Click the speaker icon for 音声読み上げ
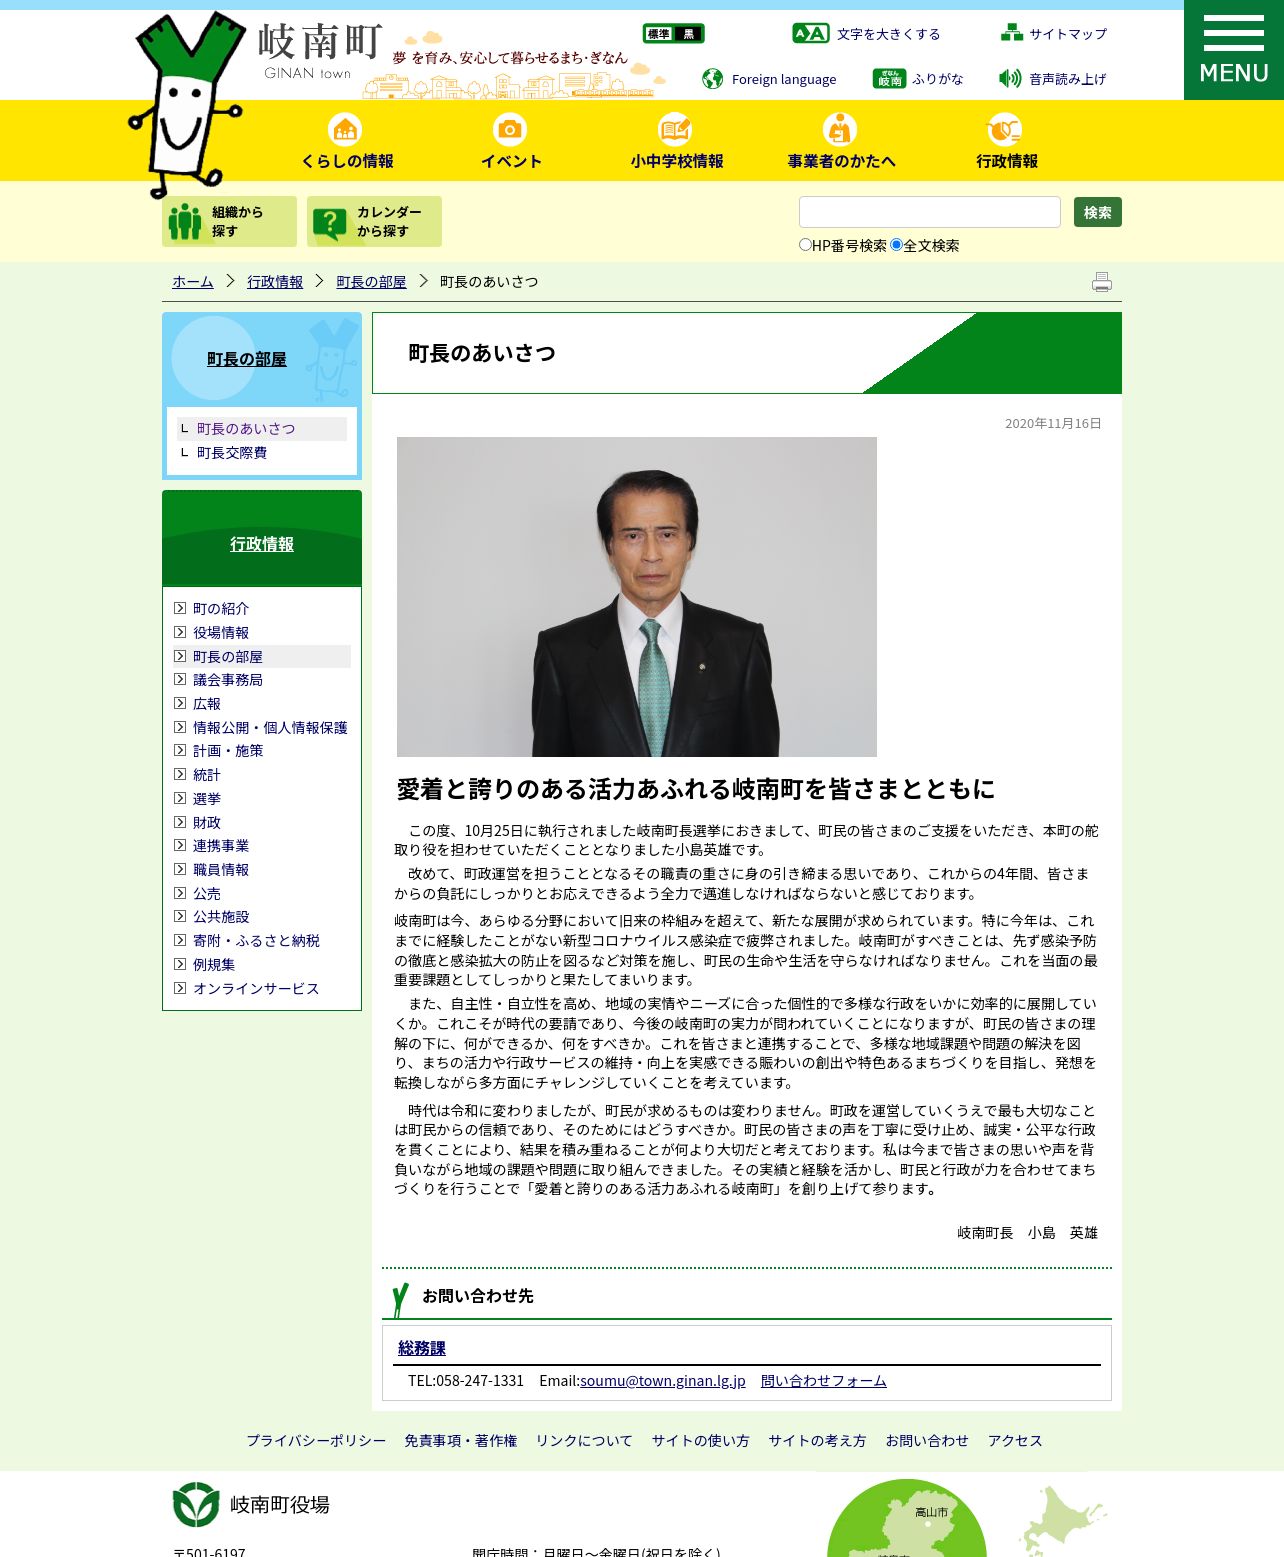The image size is (1284, 1557). [x=1010, y=78]
